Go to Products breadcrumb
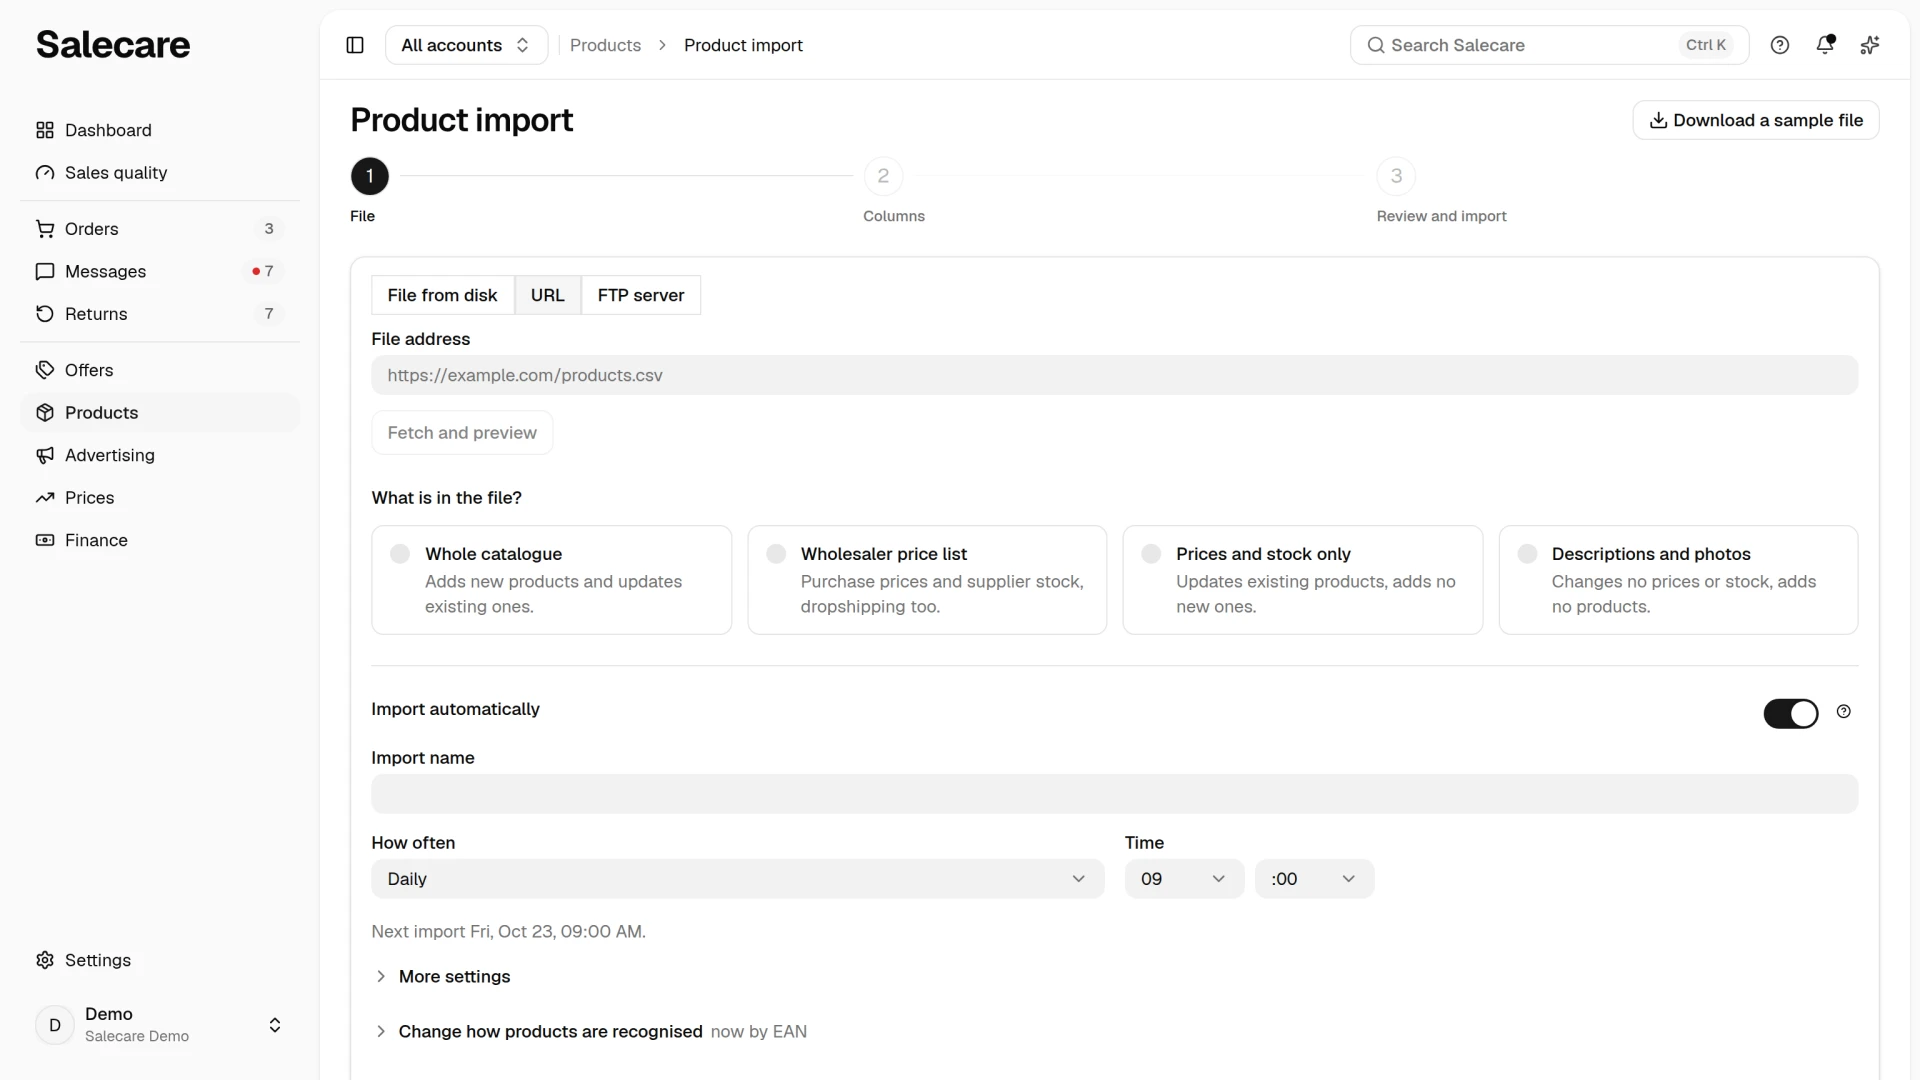Screen dimensions: 1920x1080 [x=605, y=45]
